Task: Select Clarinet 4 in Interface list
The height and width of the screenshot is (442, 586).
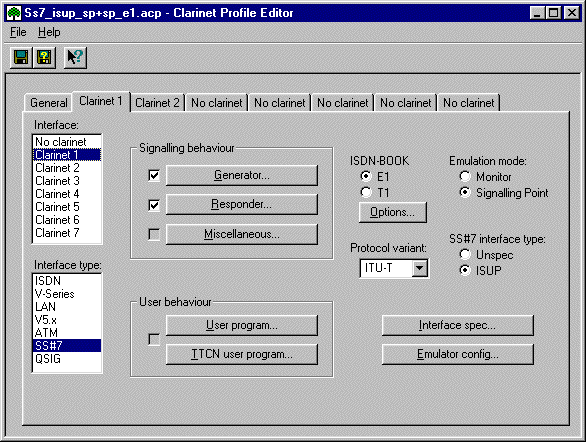Action: [x=67, y=194]
